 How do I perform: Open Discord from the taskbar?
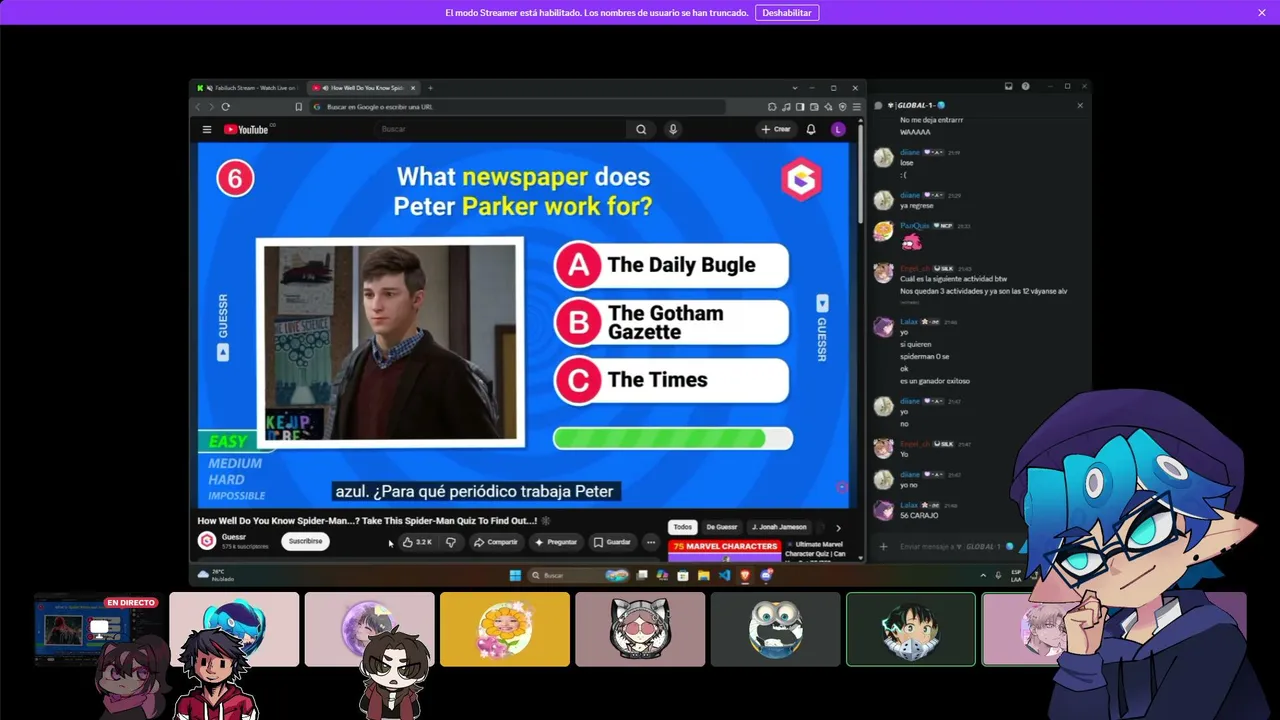[x=766, y=575]
